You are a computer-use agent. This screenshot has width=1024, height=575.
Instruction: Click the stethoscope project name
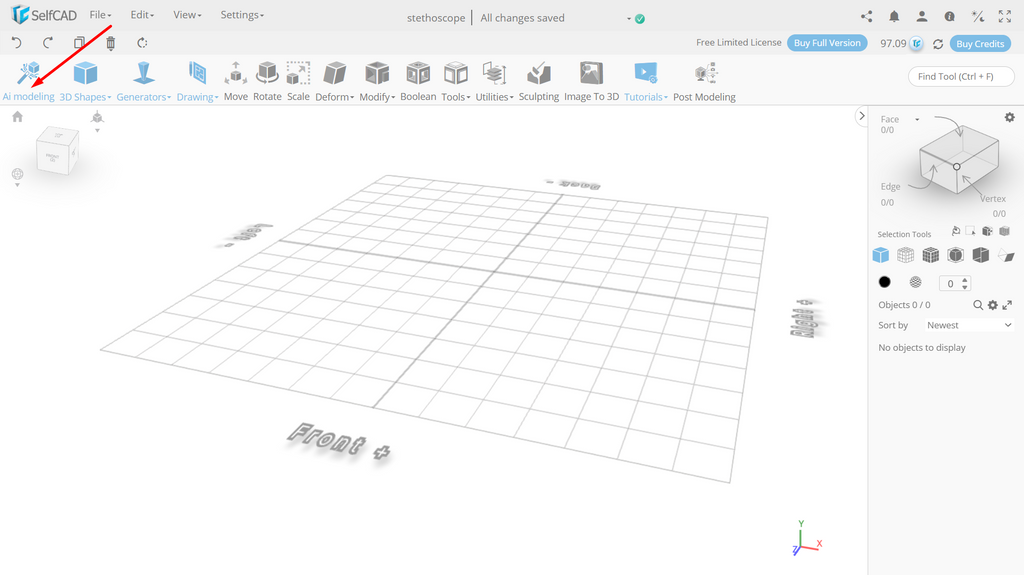tap(436, 18)
